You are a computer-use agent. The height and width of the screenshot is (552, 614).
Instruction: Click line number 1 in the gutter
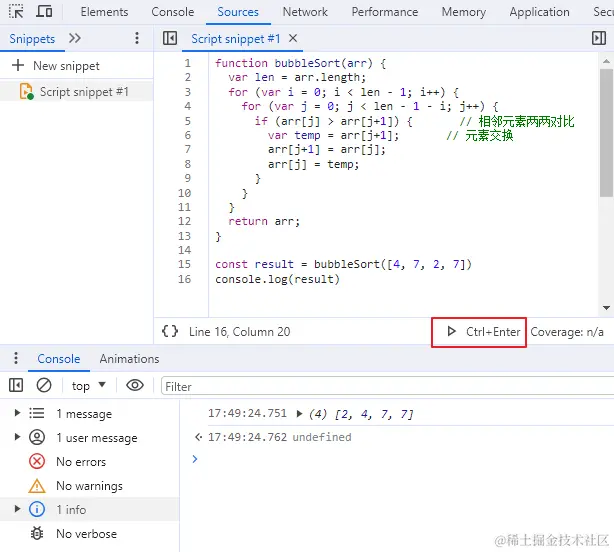click(188, 63)
